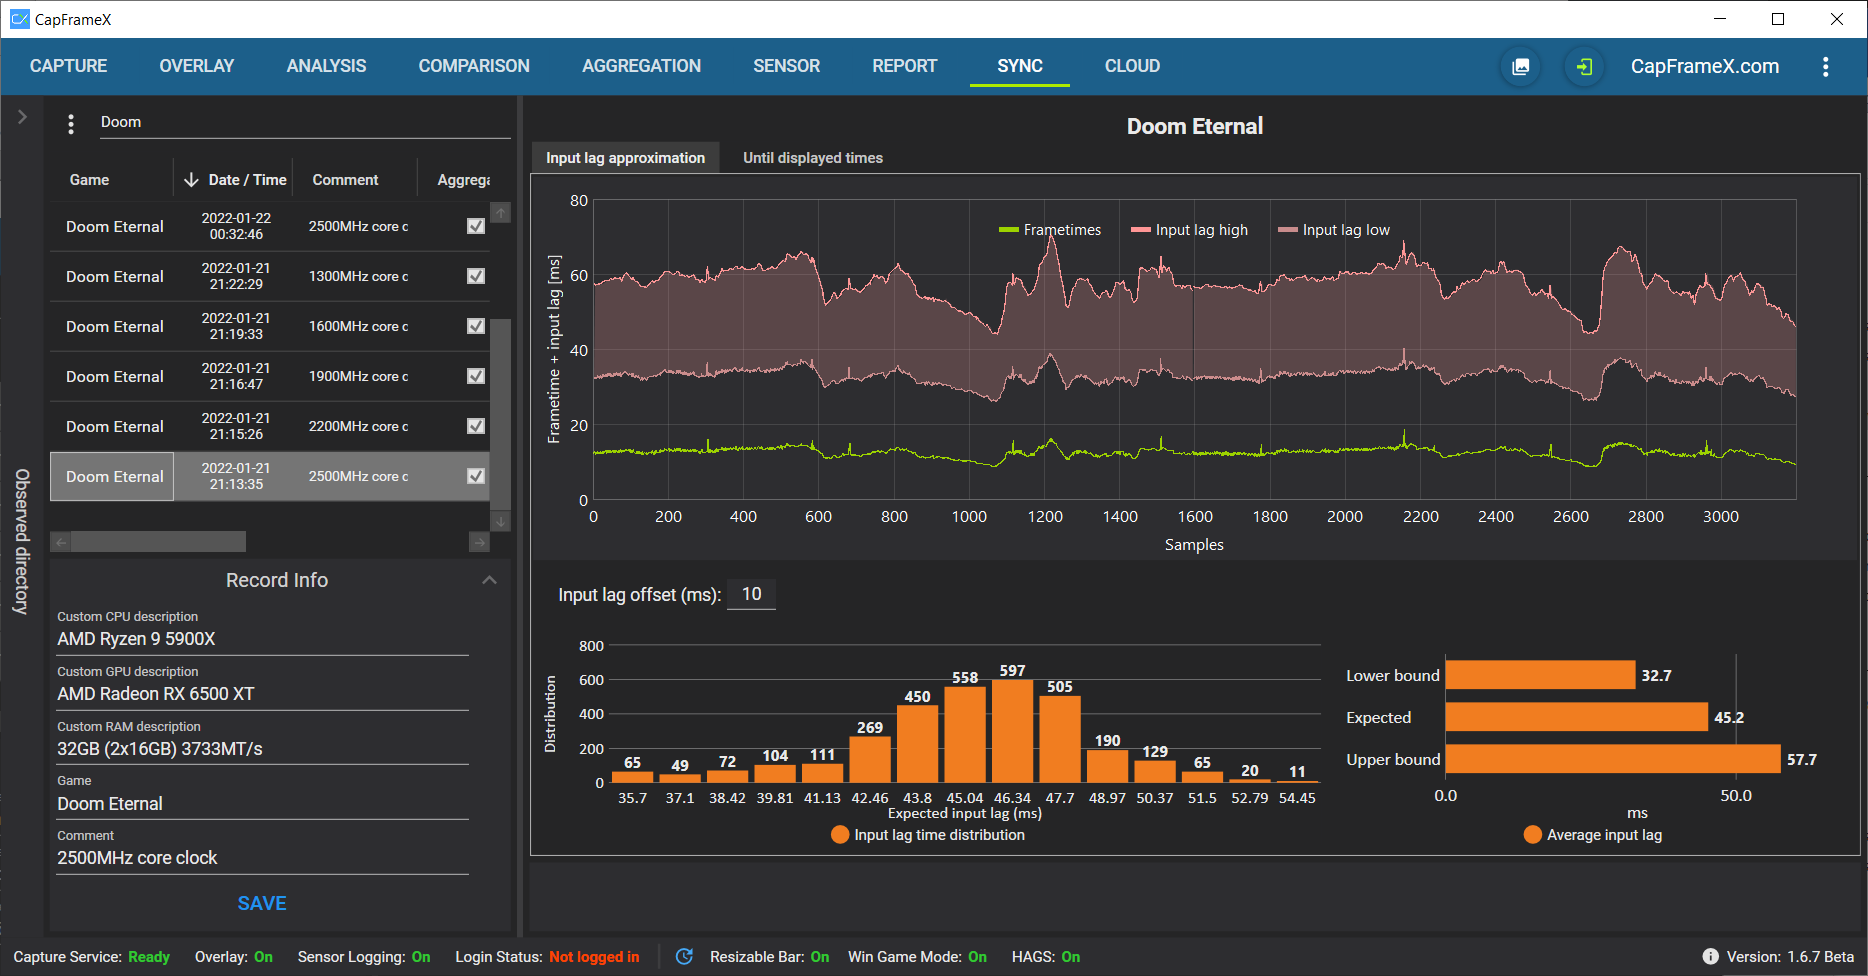The height and width of the screenshot is (976, 1868).
Task: Click the Doom search filter field
Action: pos(304,122)
